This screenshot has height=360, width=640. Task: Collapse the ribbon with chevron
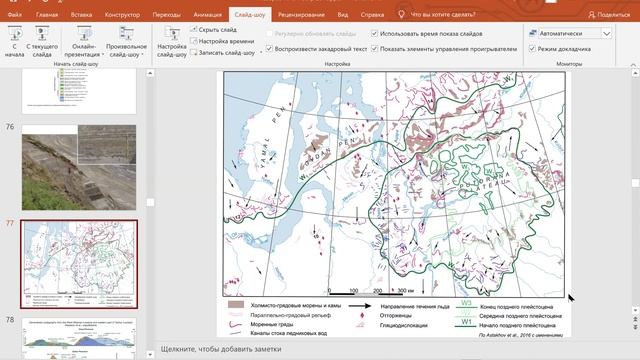pos(633,64)
